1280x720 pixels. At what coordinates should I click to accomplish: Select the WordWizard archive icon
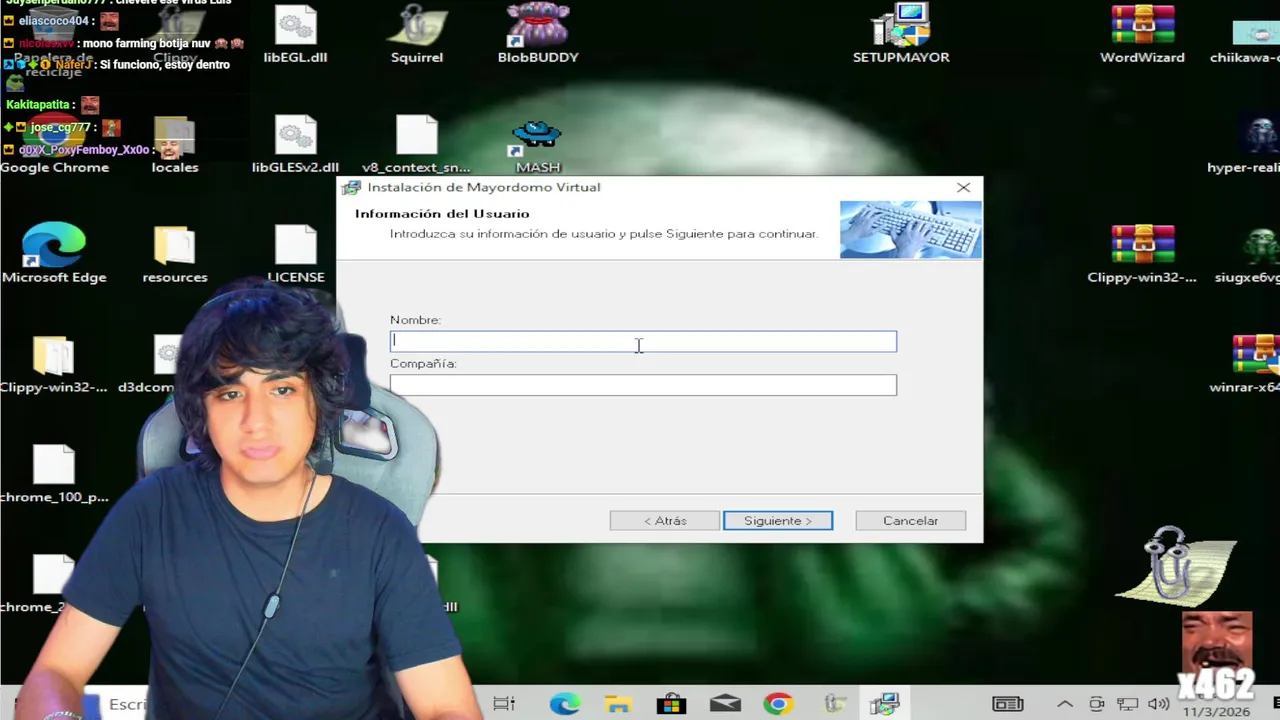tap(1142, 35)
